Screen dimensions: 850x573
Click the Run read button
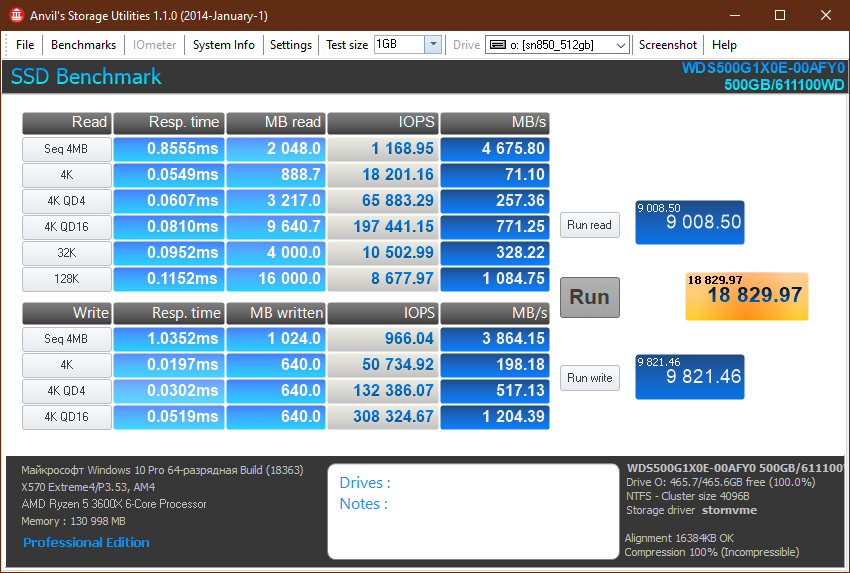[589, 225]
